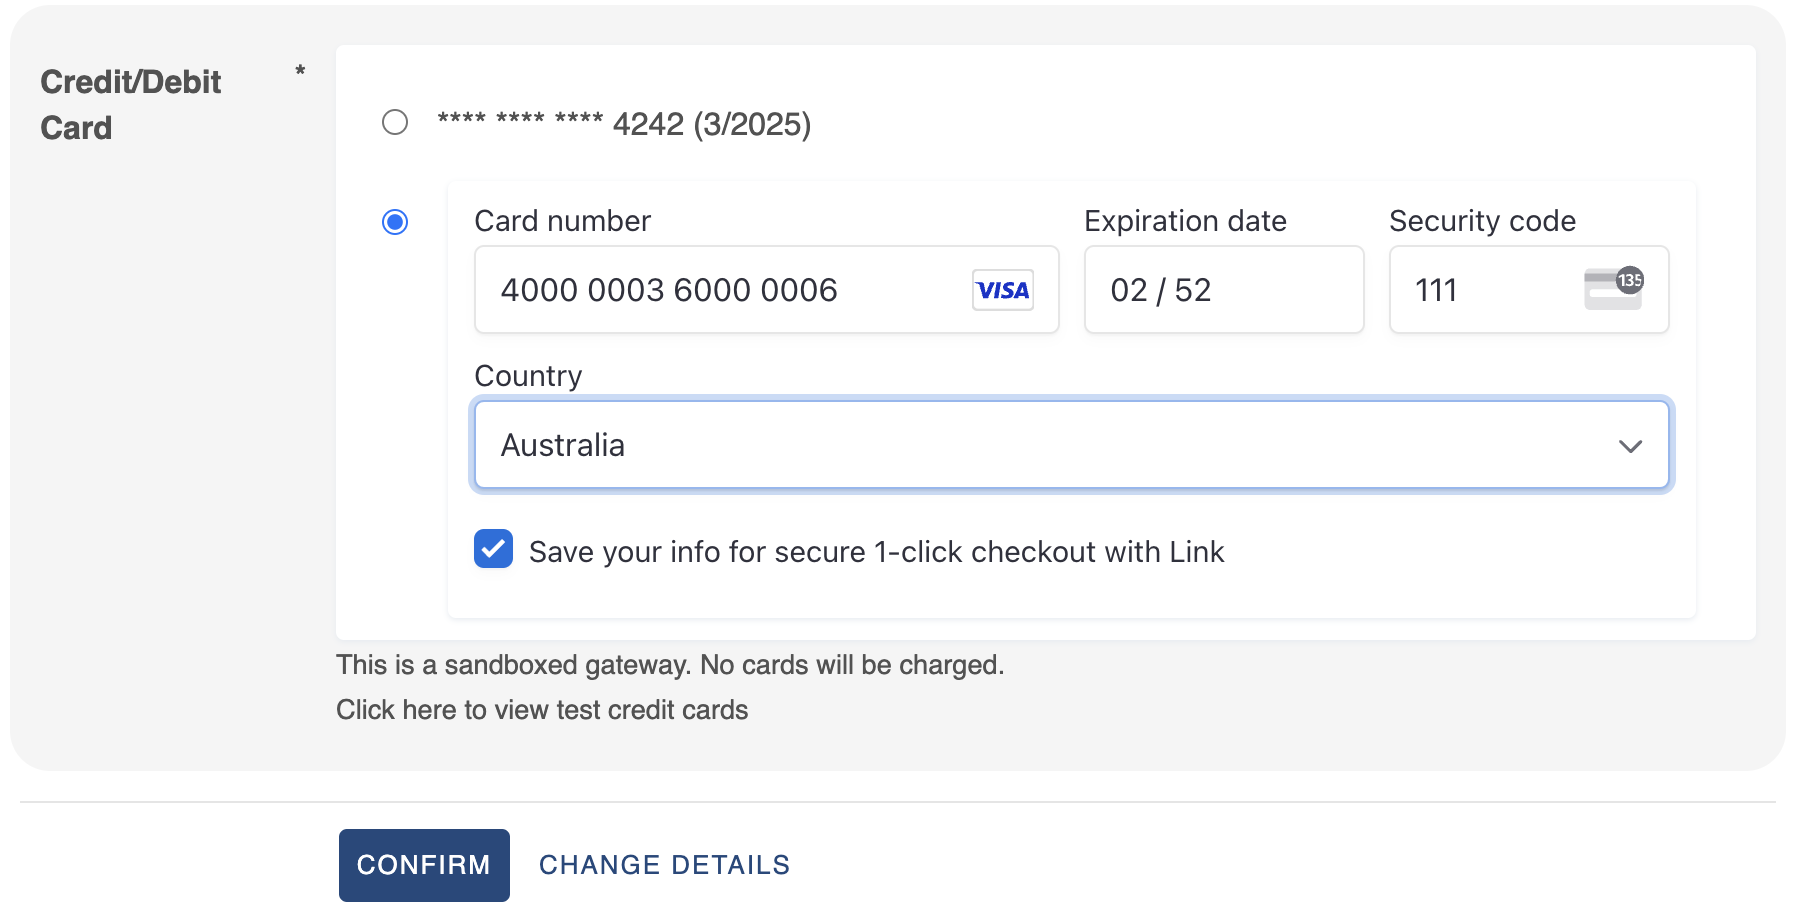Open the Country dropdown showing Australia

coord(1071,445)
